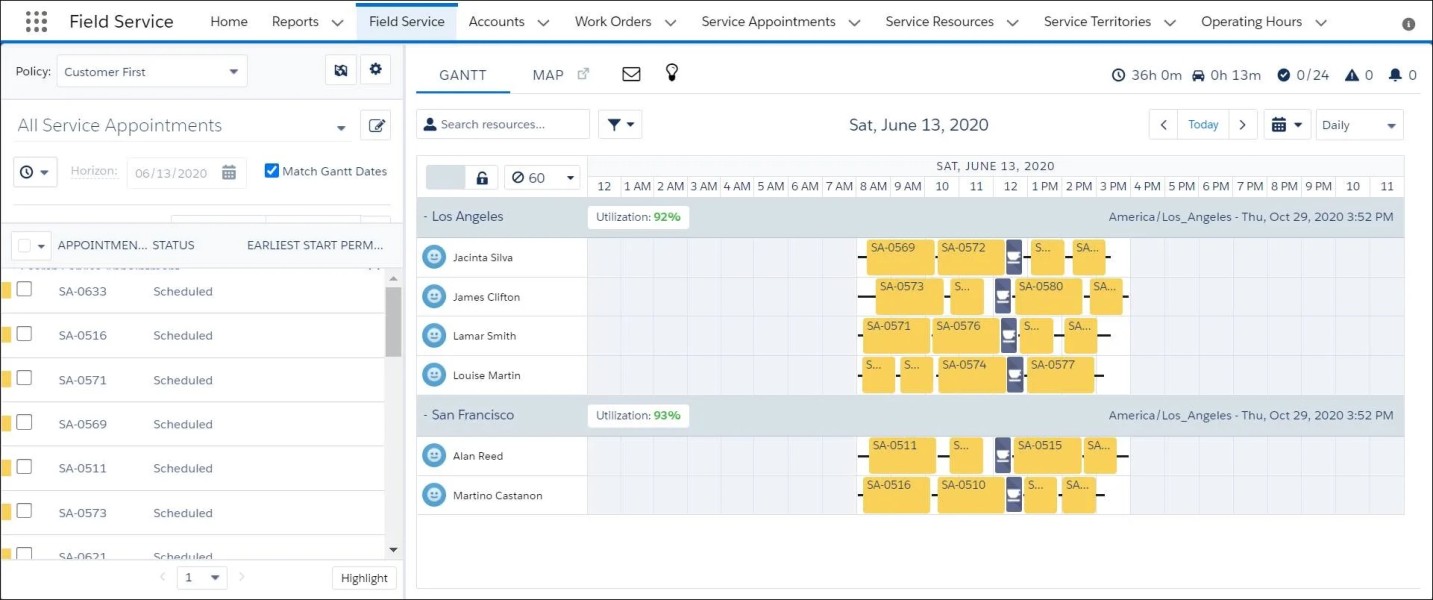Uncheck Match Gantt Dates checkbox
This screenshot has height=600, width=1433.
(271, 171)
